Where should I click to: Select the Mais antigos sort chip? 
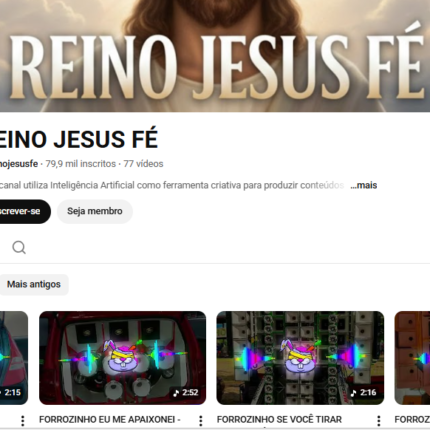click(x=34, y=284)
